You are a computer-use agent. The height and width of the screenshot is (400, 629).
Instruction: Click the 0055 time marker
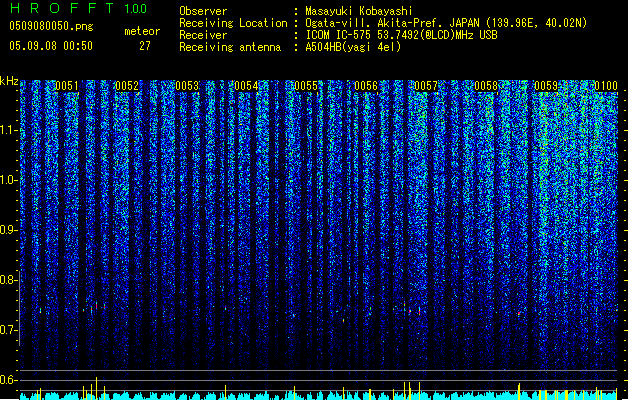[x=306, y=86]
